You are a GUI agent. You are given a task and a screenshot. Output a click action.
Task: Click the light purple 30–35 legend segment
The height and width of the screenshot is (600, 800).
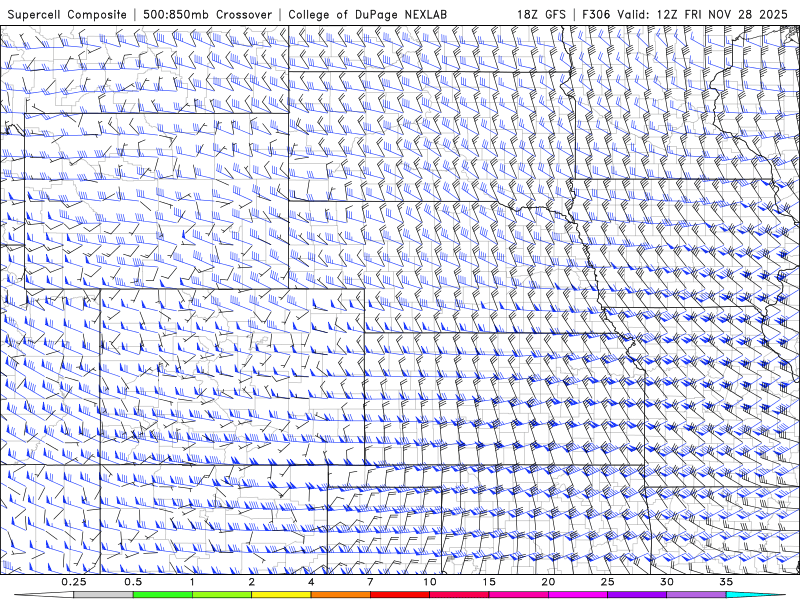coord(696,595)
